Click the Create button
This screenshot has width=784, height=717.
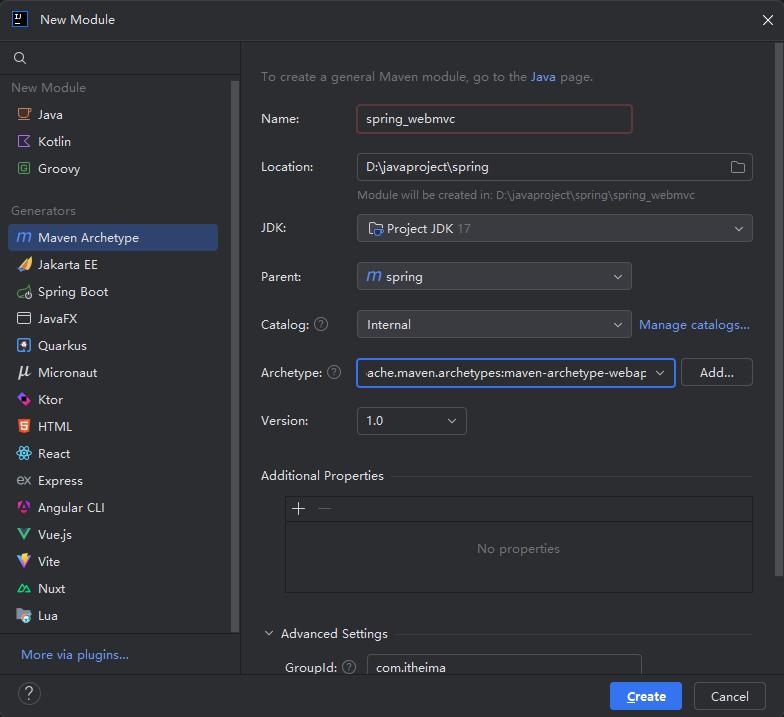[646, 696]
